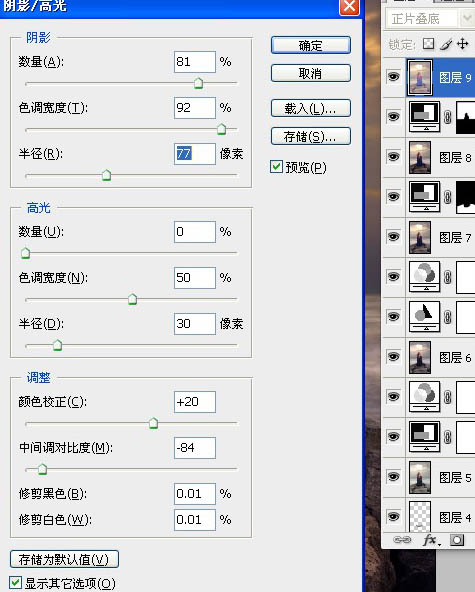This screenshot has width=475, height=592.
Task: Click 颜色校正(C) slider handle
Action: (x=153, y=423)
